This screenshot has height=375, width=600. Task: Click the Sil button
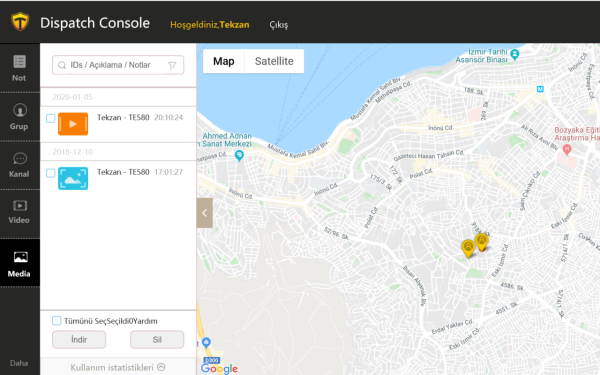157,339
